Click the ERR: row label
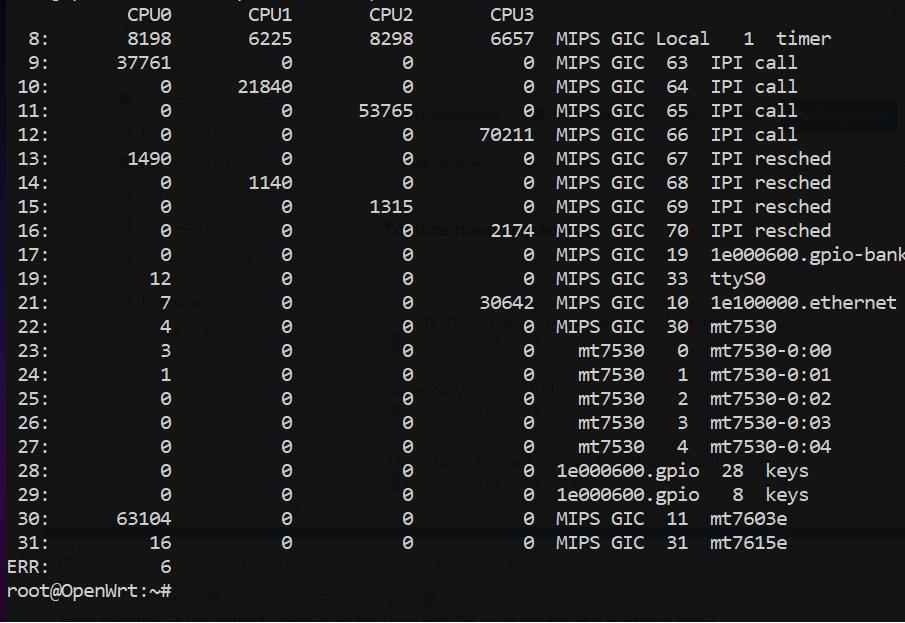 coord(27,567)
